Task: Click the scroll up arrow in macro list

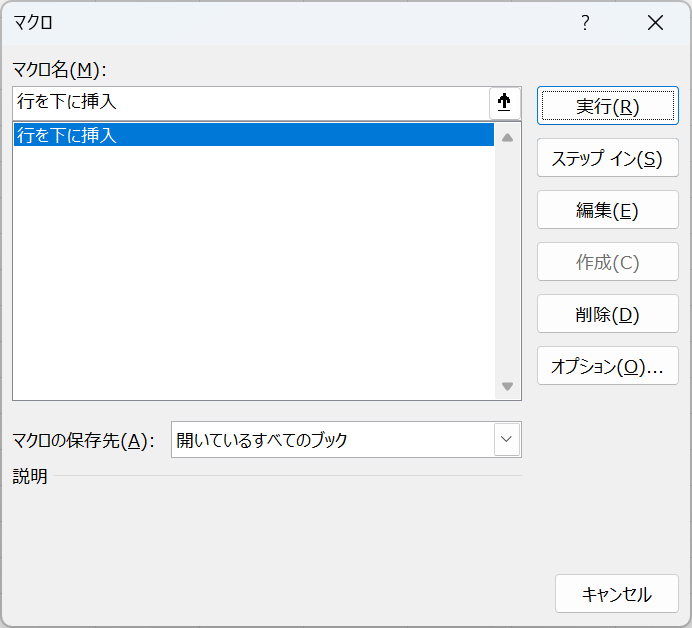Action: [507, 137]
